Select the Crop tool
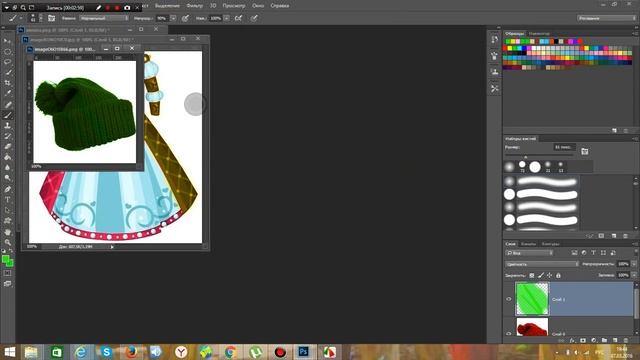 pos(7,83)
